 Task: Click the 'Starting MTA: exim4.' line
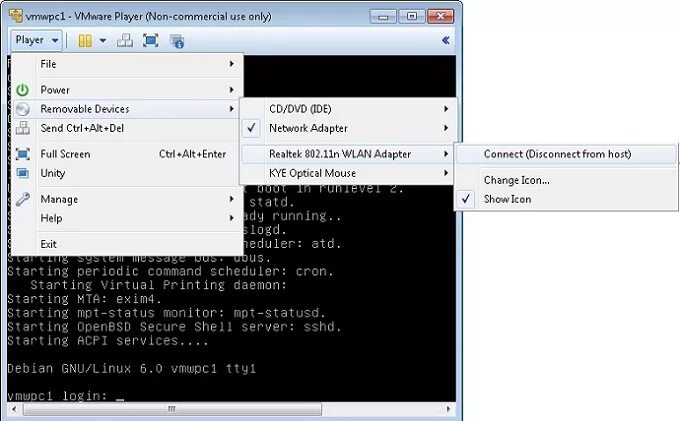click(85, 299)
